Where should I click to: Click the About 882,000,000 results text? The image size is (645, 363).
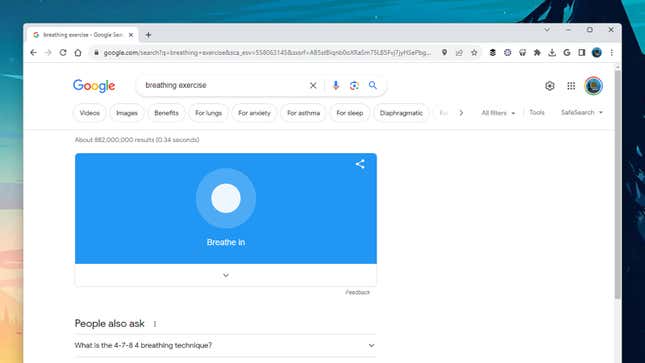(137, 140)
